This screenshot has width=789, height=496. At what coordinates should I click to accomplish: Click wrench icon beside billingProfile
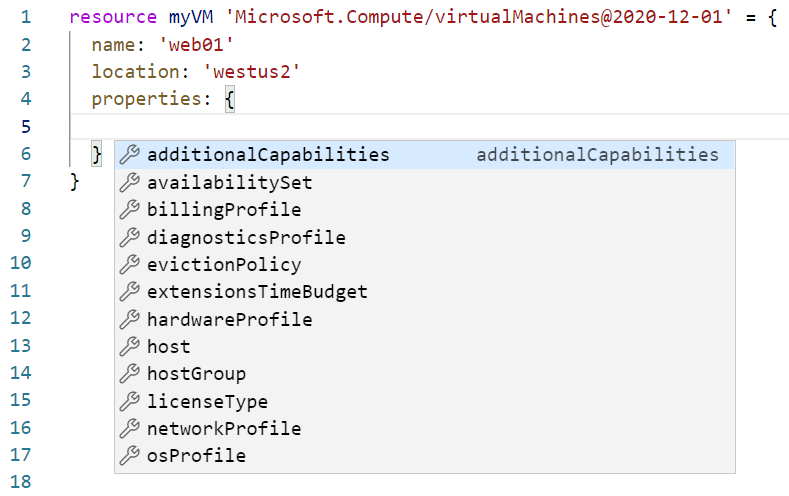(x=129, y=210)
